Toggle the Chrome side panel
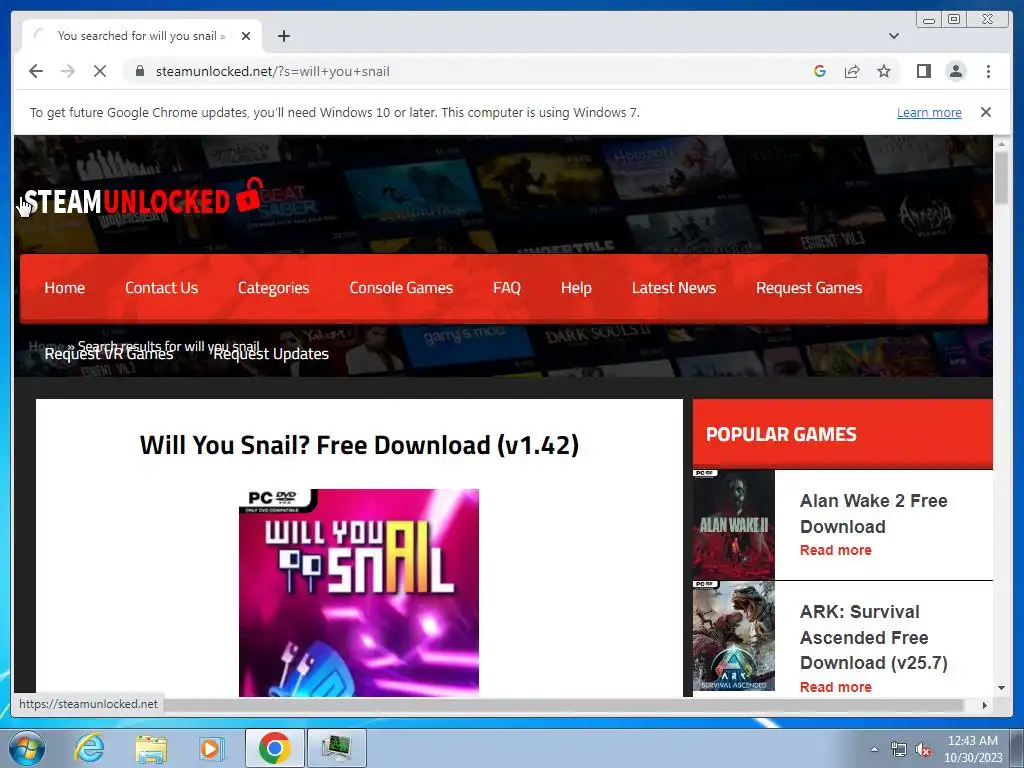The image size is (1024, 768). tap(923, 71)
